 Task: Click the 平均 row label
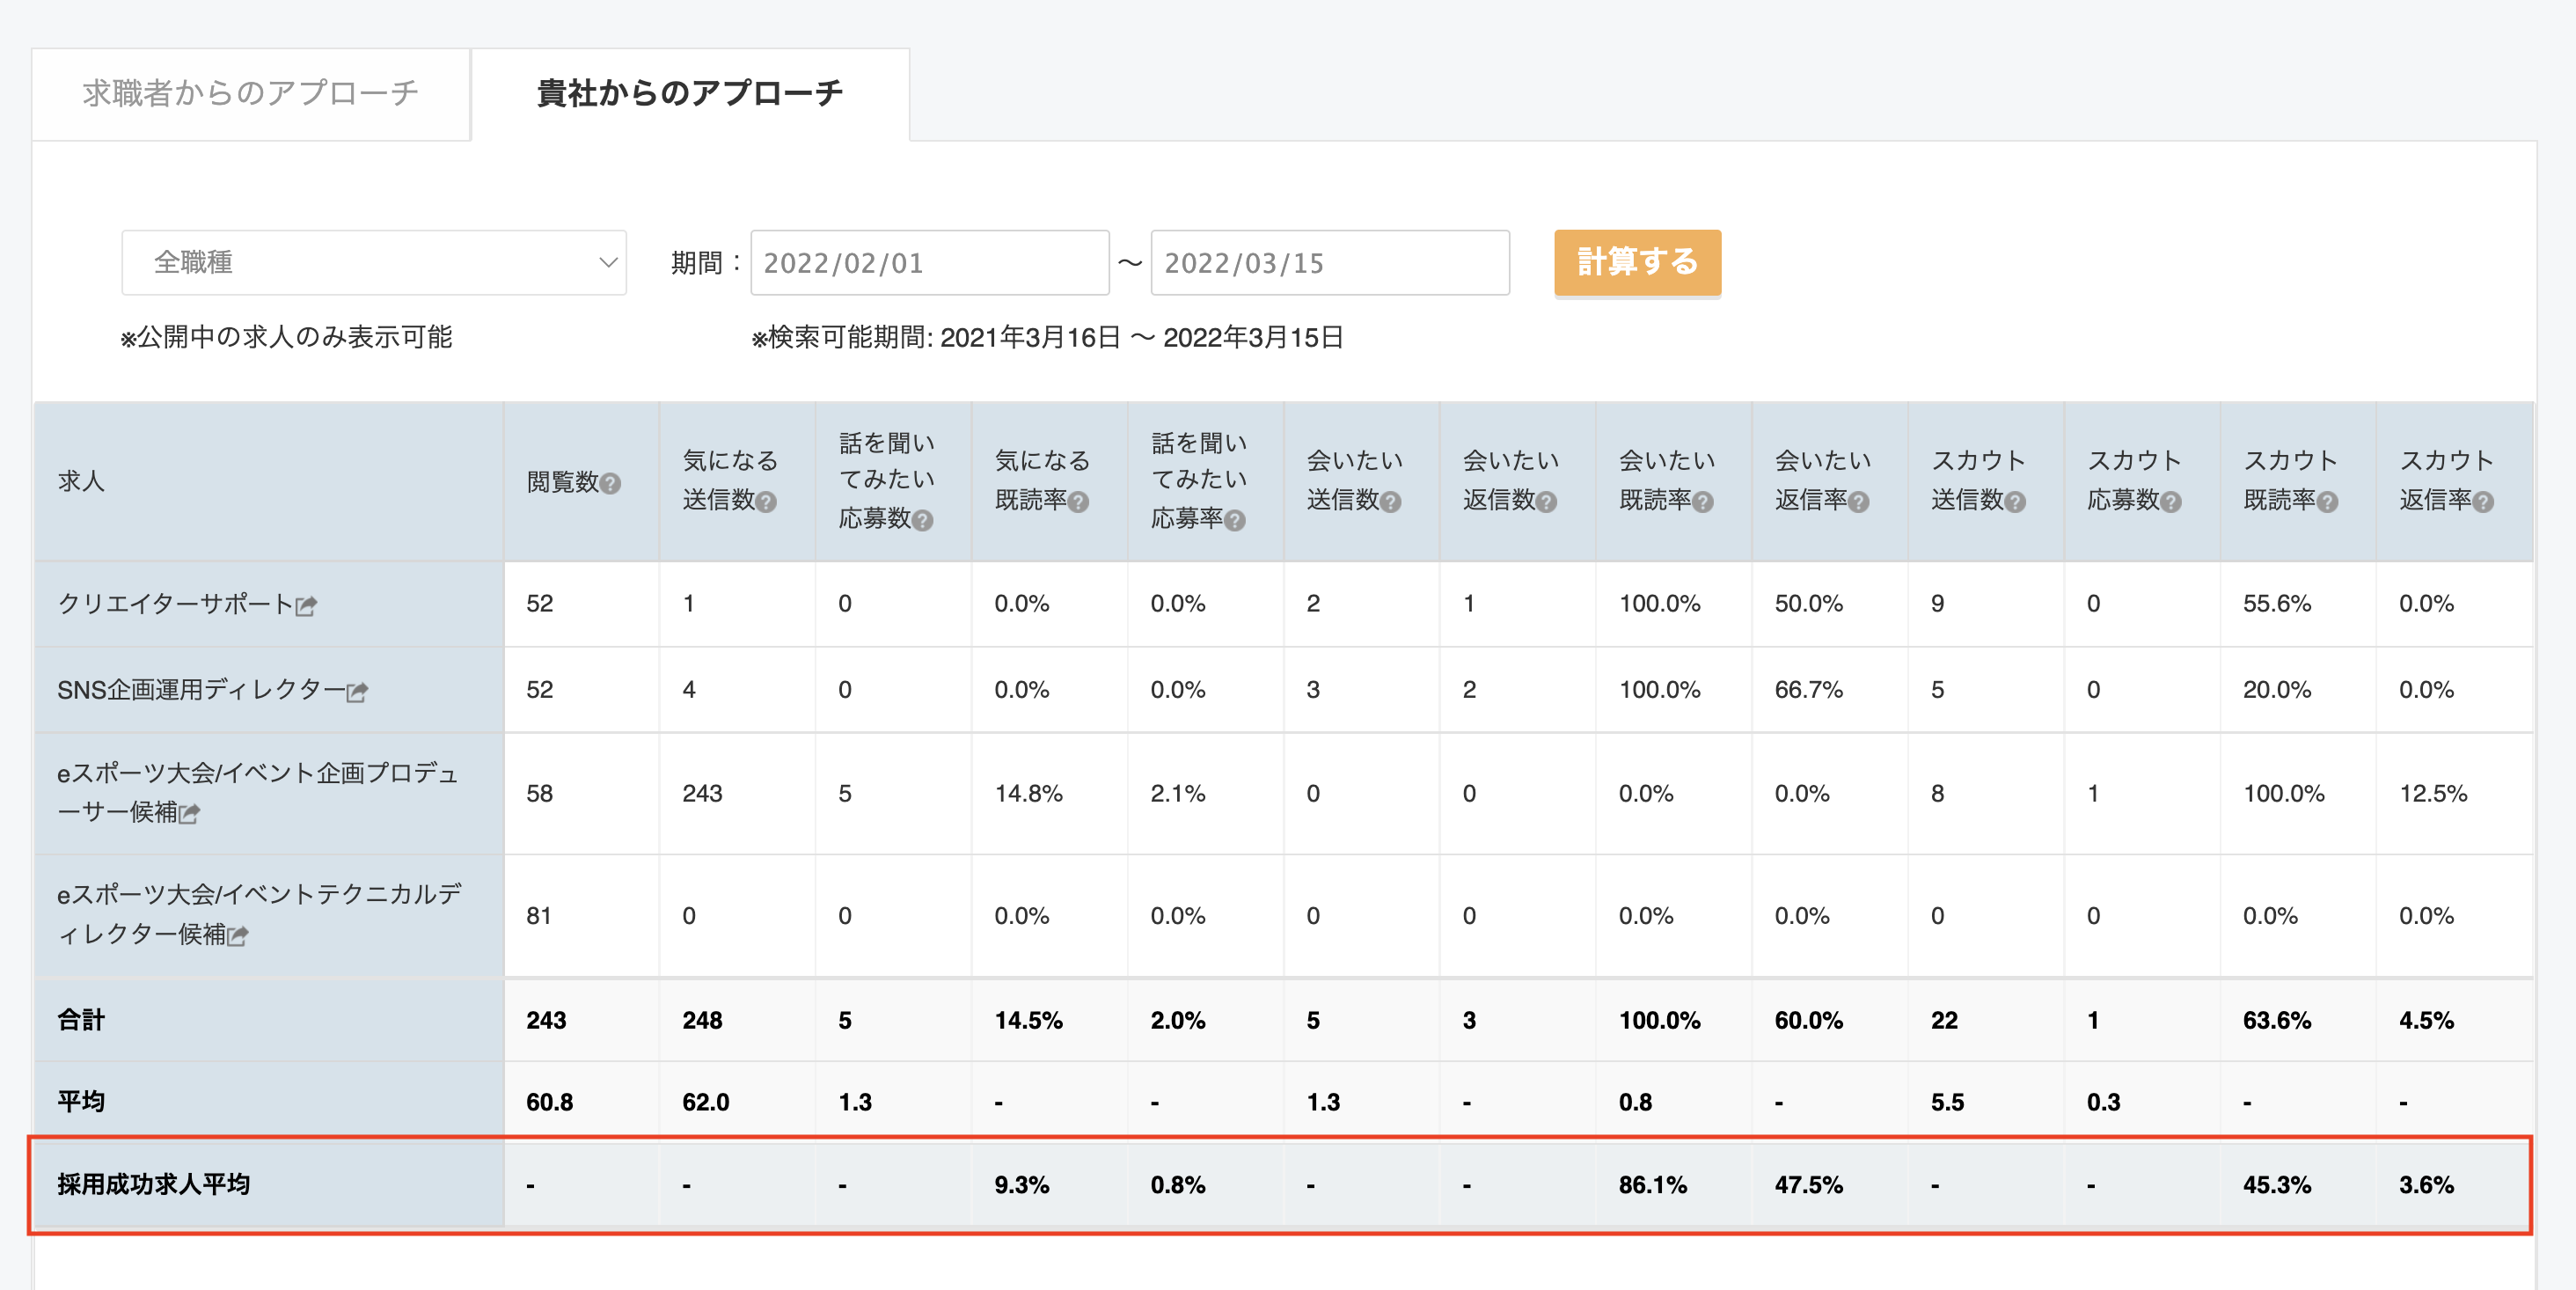pyautogui.click(x=81, y=1102)
